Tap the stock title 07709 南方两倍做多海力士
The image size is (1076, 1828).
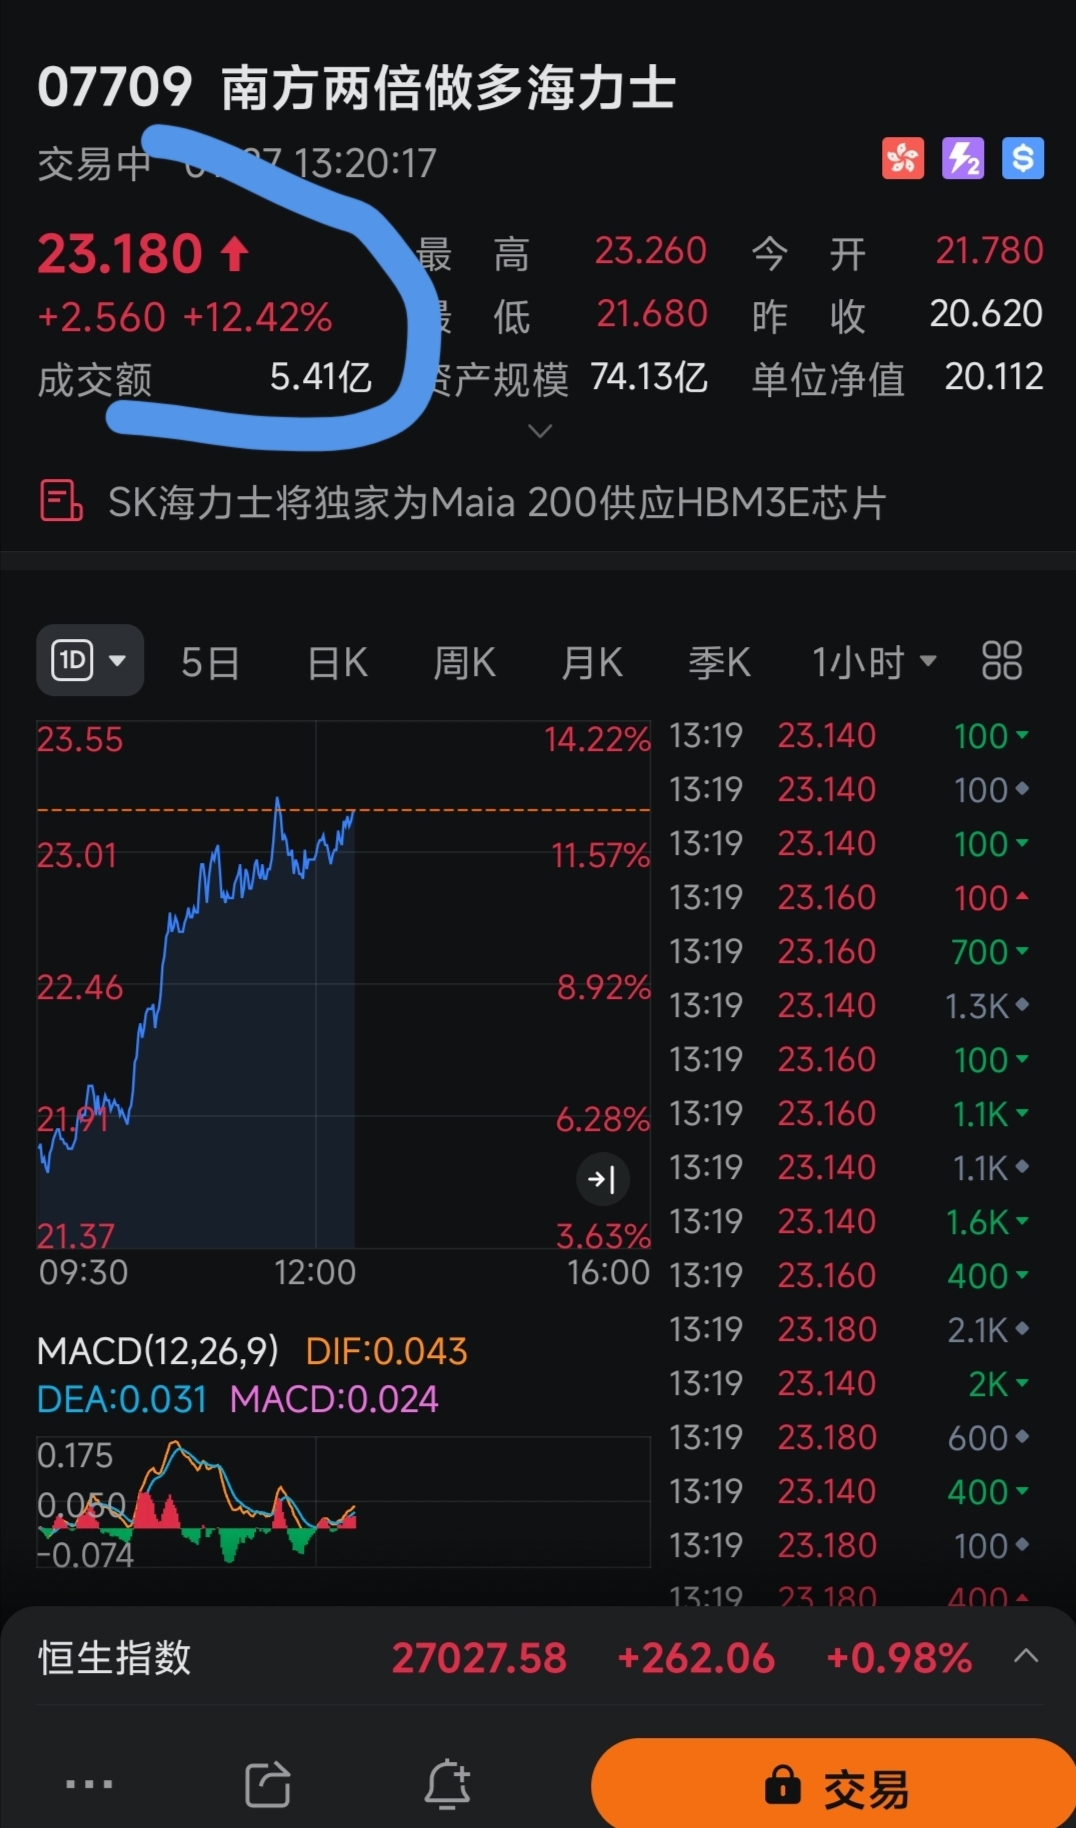(x=357, y=87)
